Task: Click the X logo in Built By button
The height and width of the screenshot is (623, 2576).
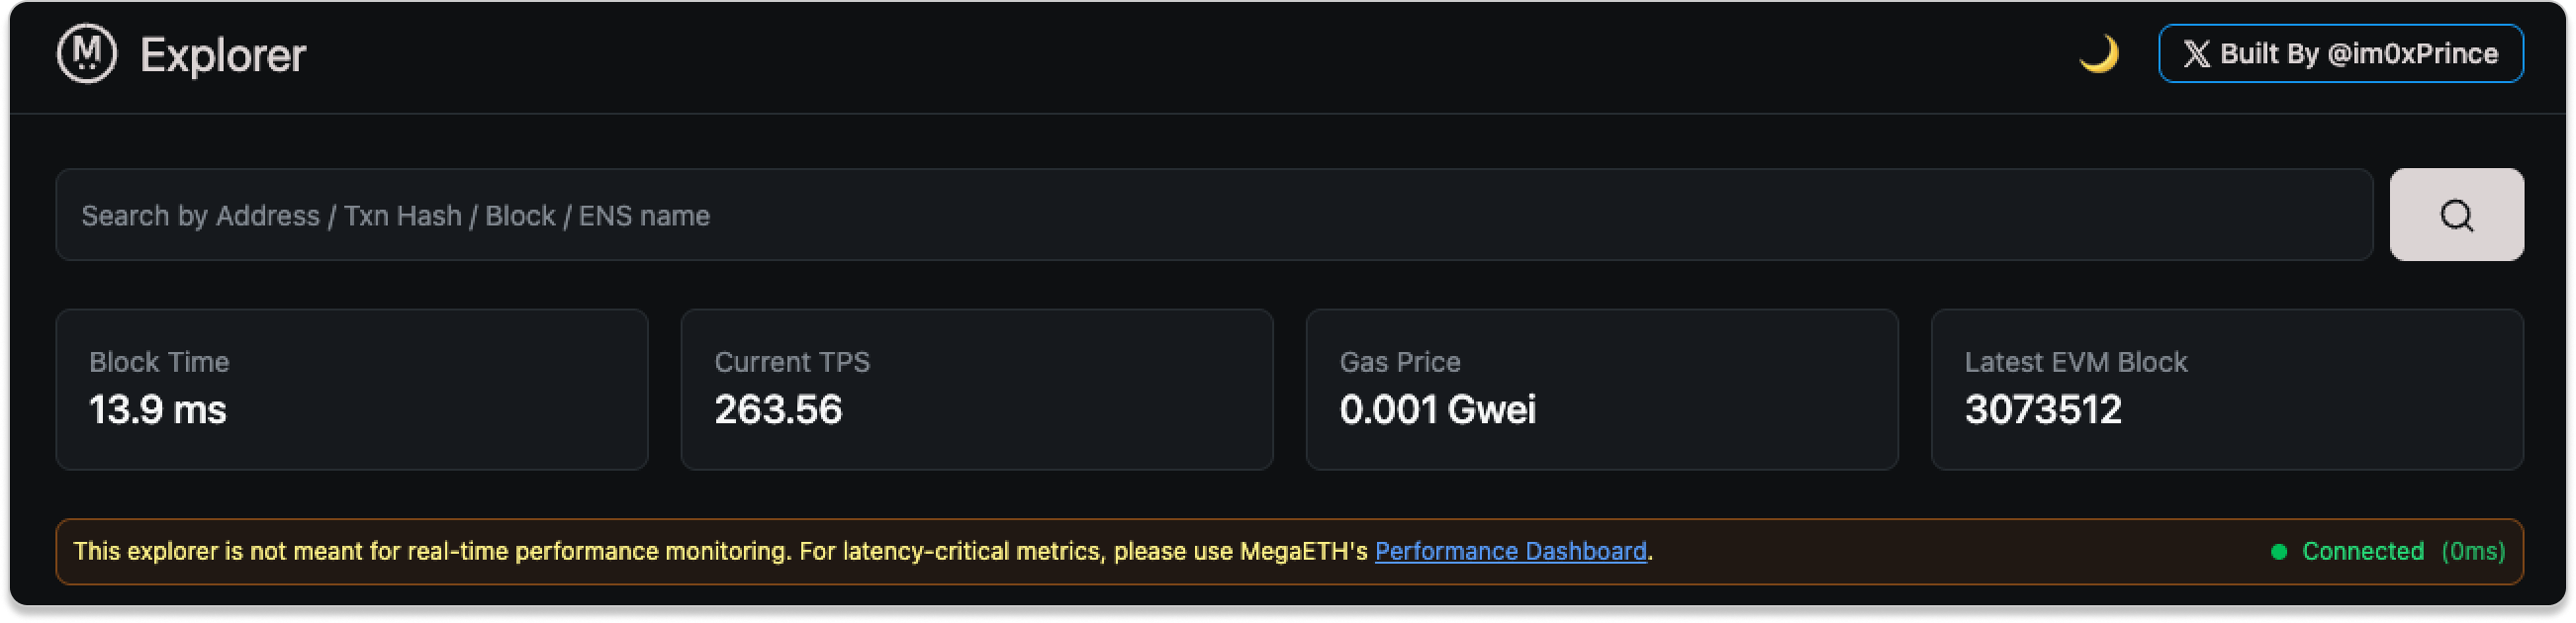Action: coord(2196,54)
